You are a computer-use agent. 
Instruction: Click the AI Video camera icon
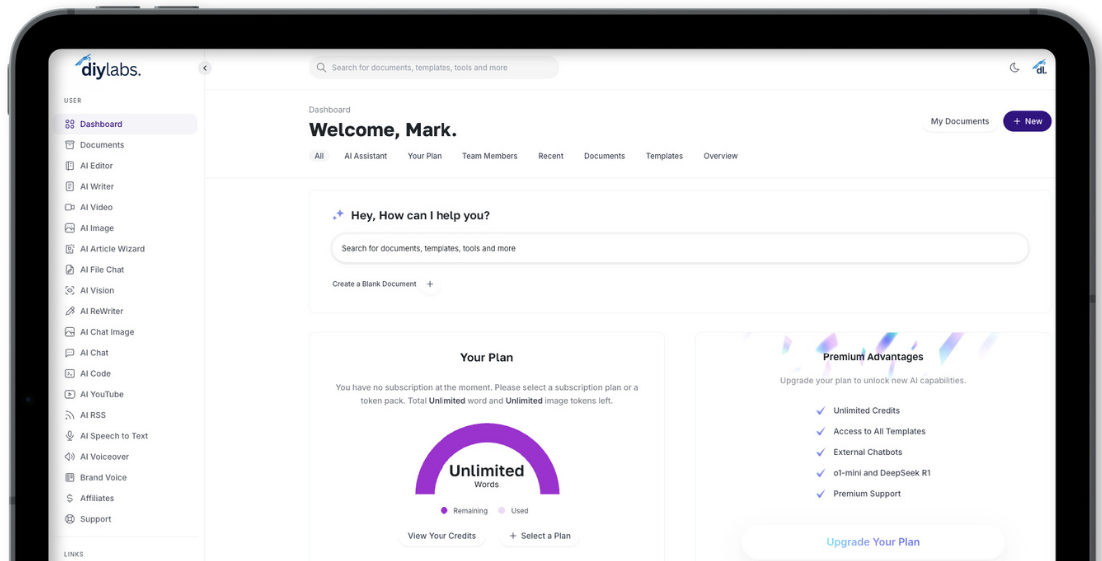click(x=70, y=207)
